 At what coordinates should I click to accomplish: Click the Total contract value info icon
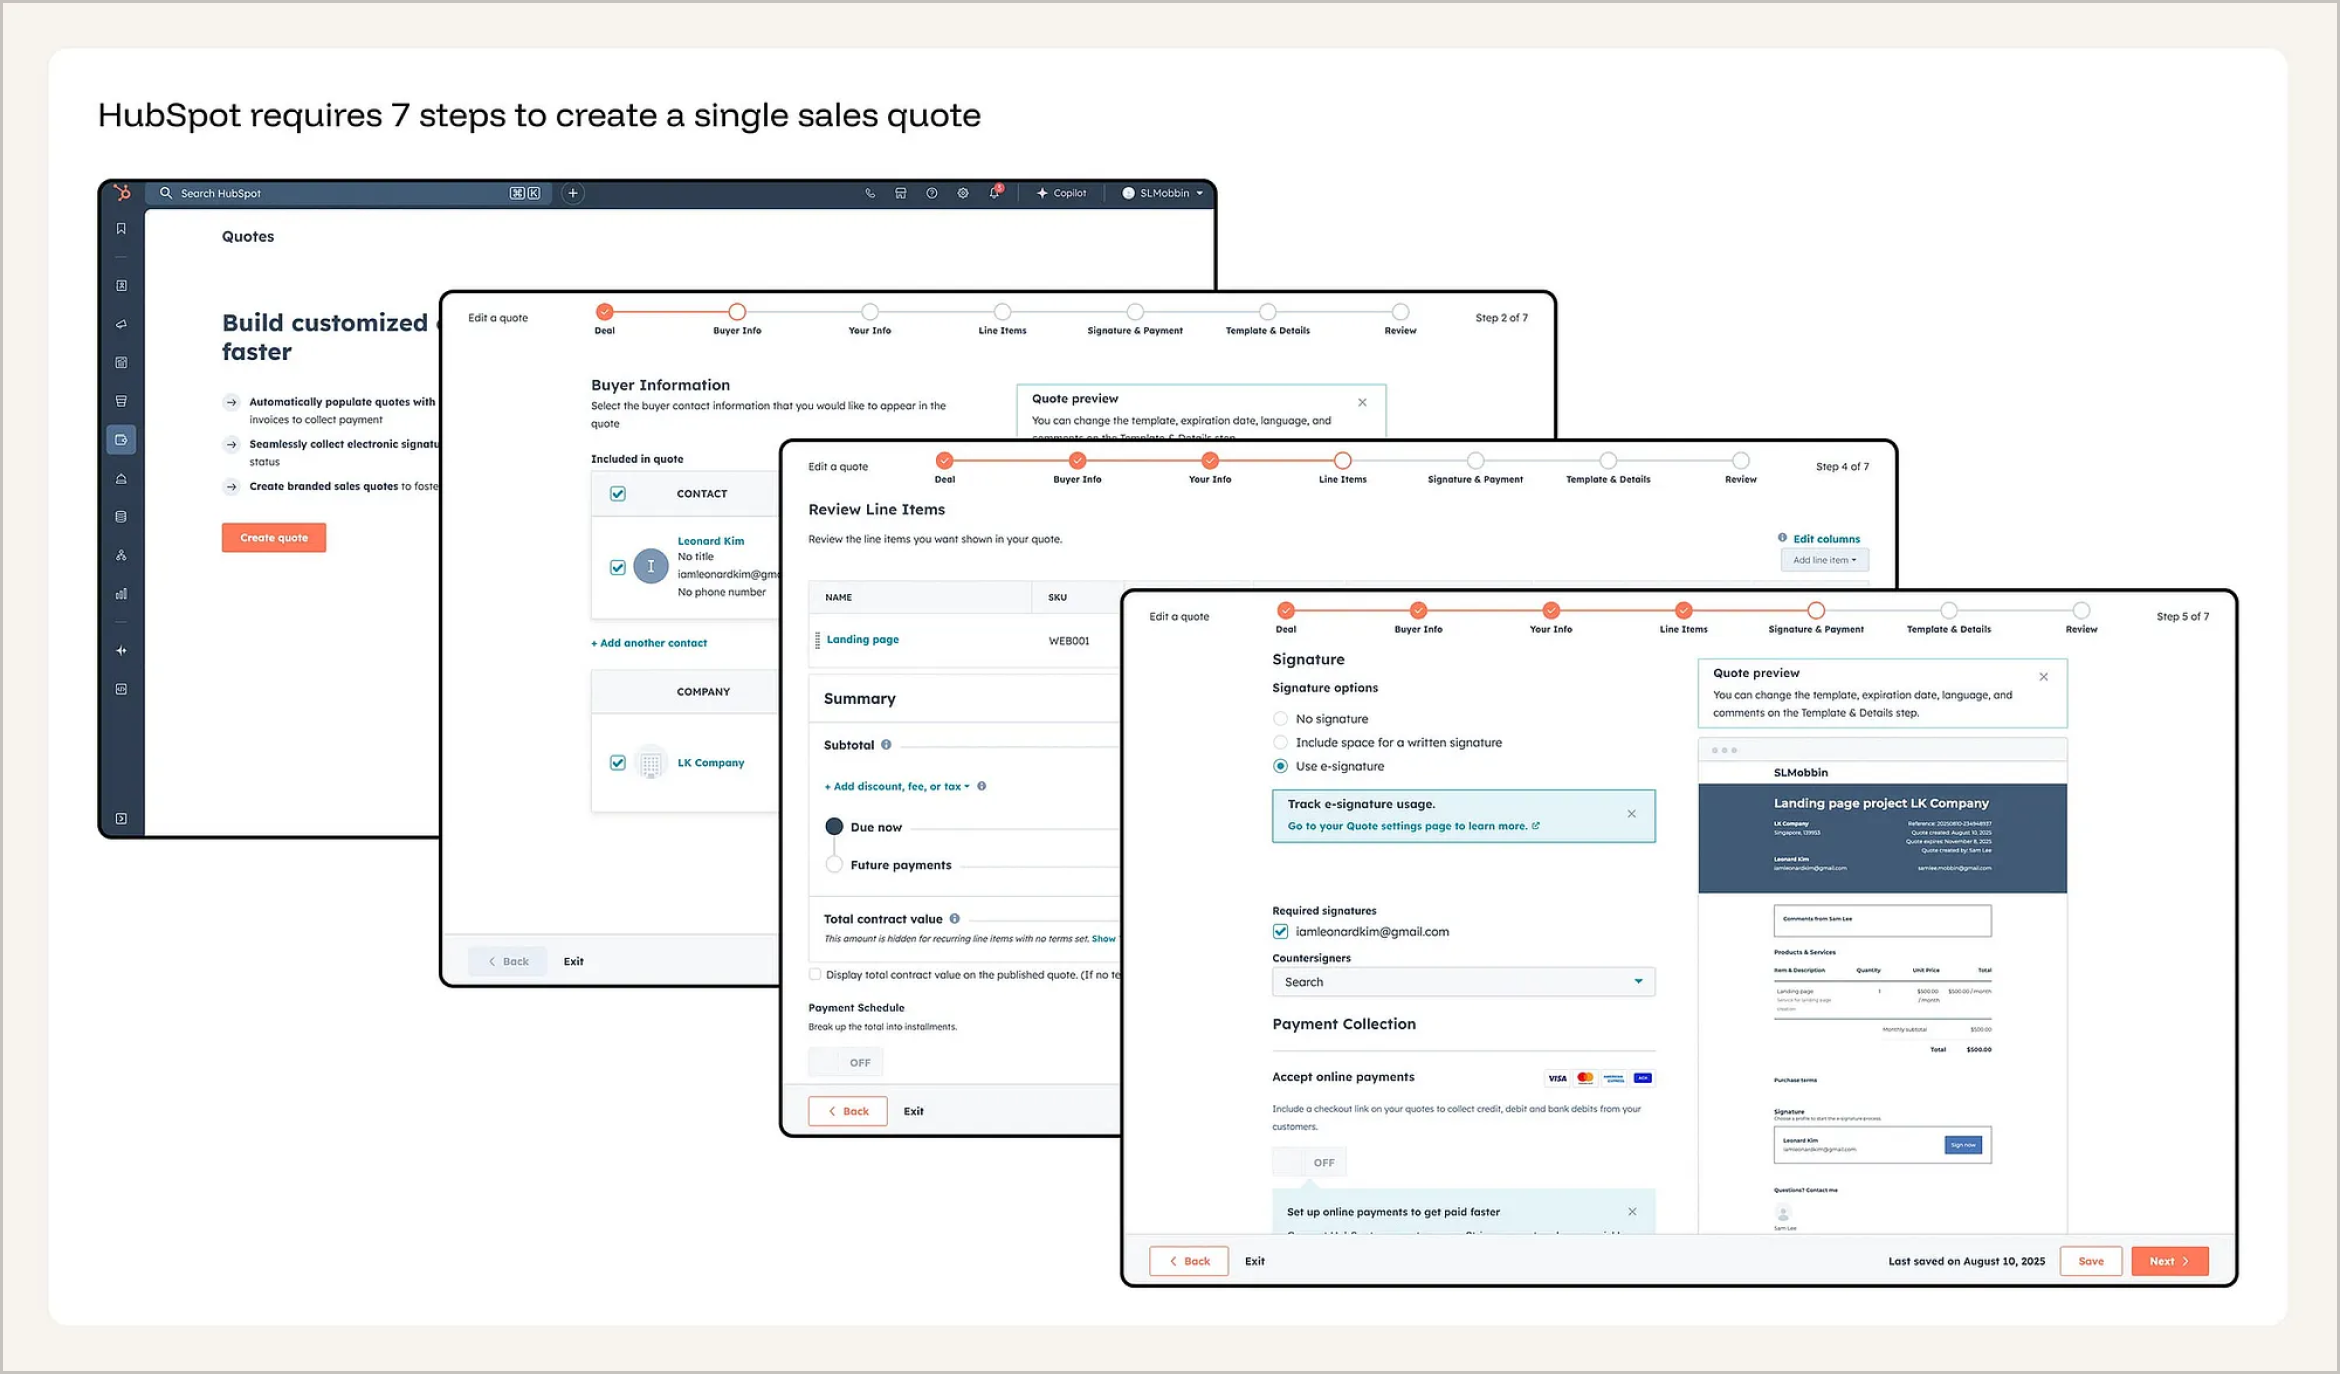pos(955,918)
